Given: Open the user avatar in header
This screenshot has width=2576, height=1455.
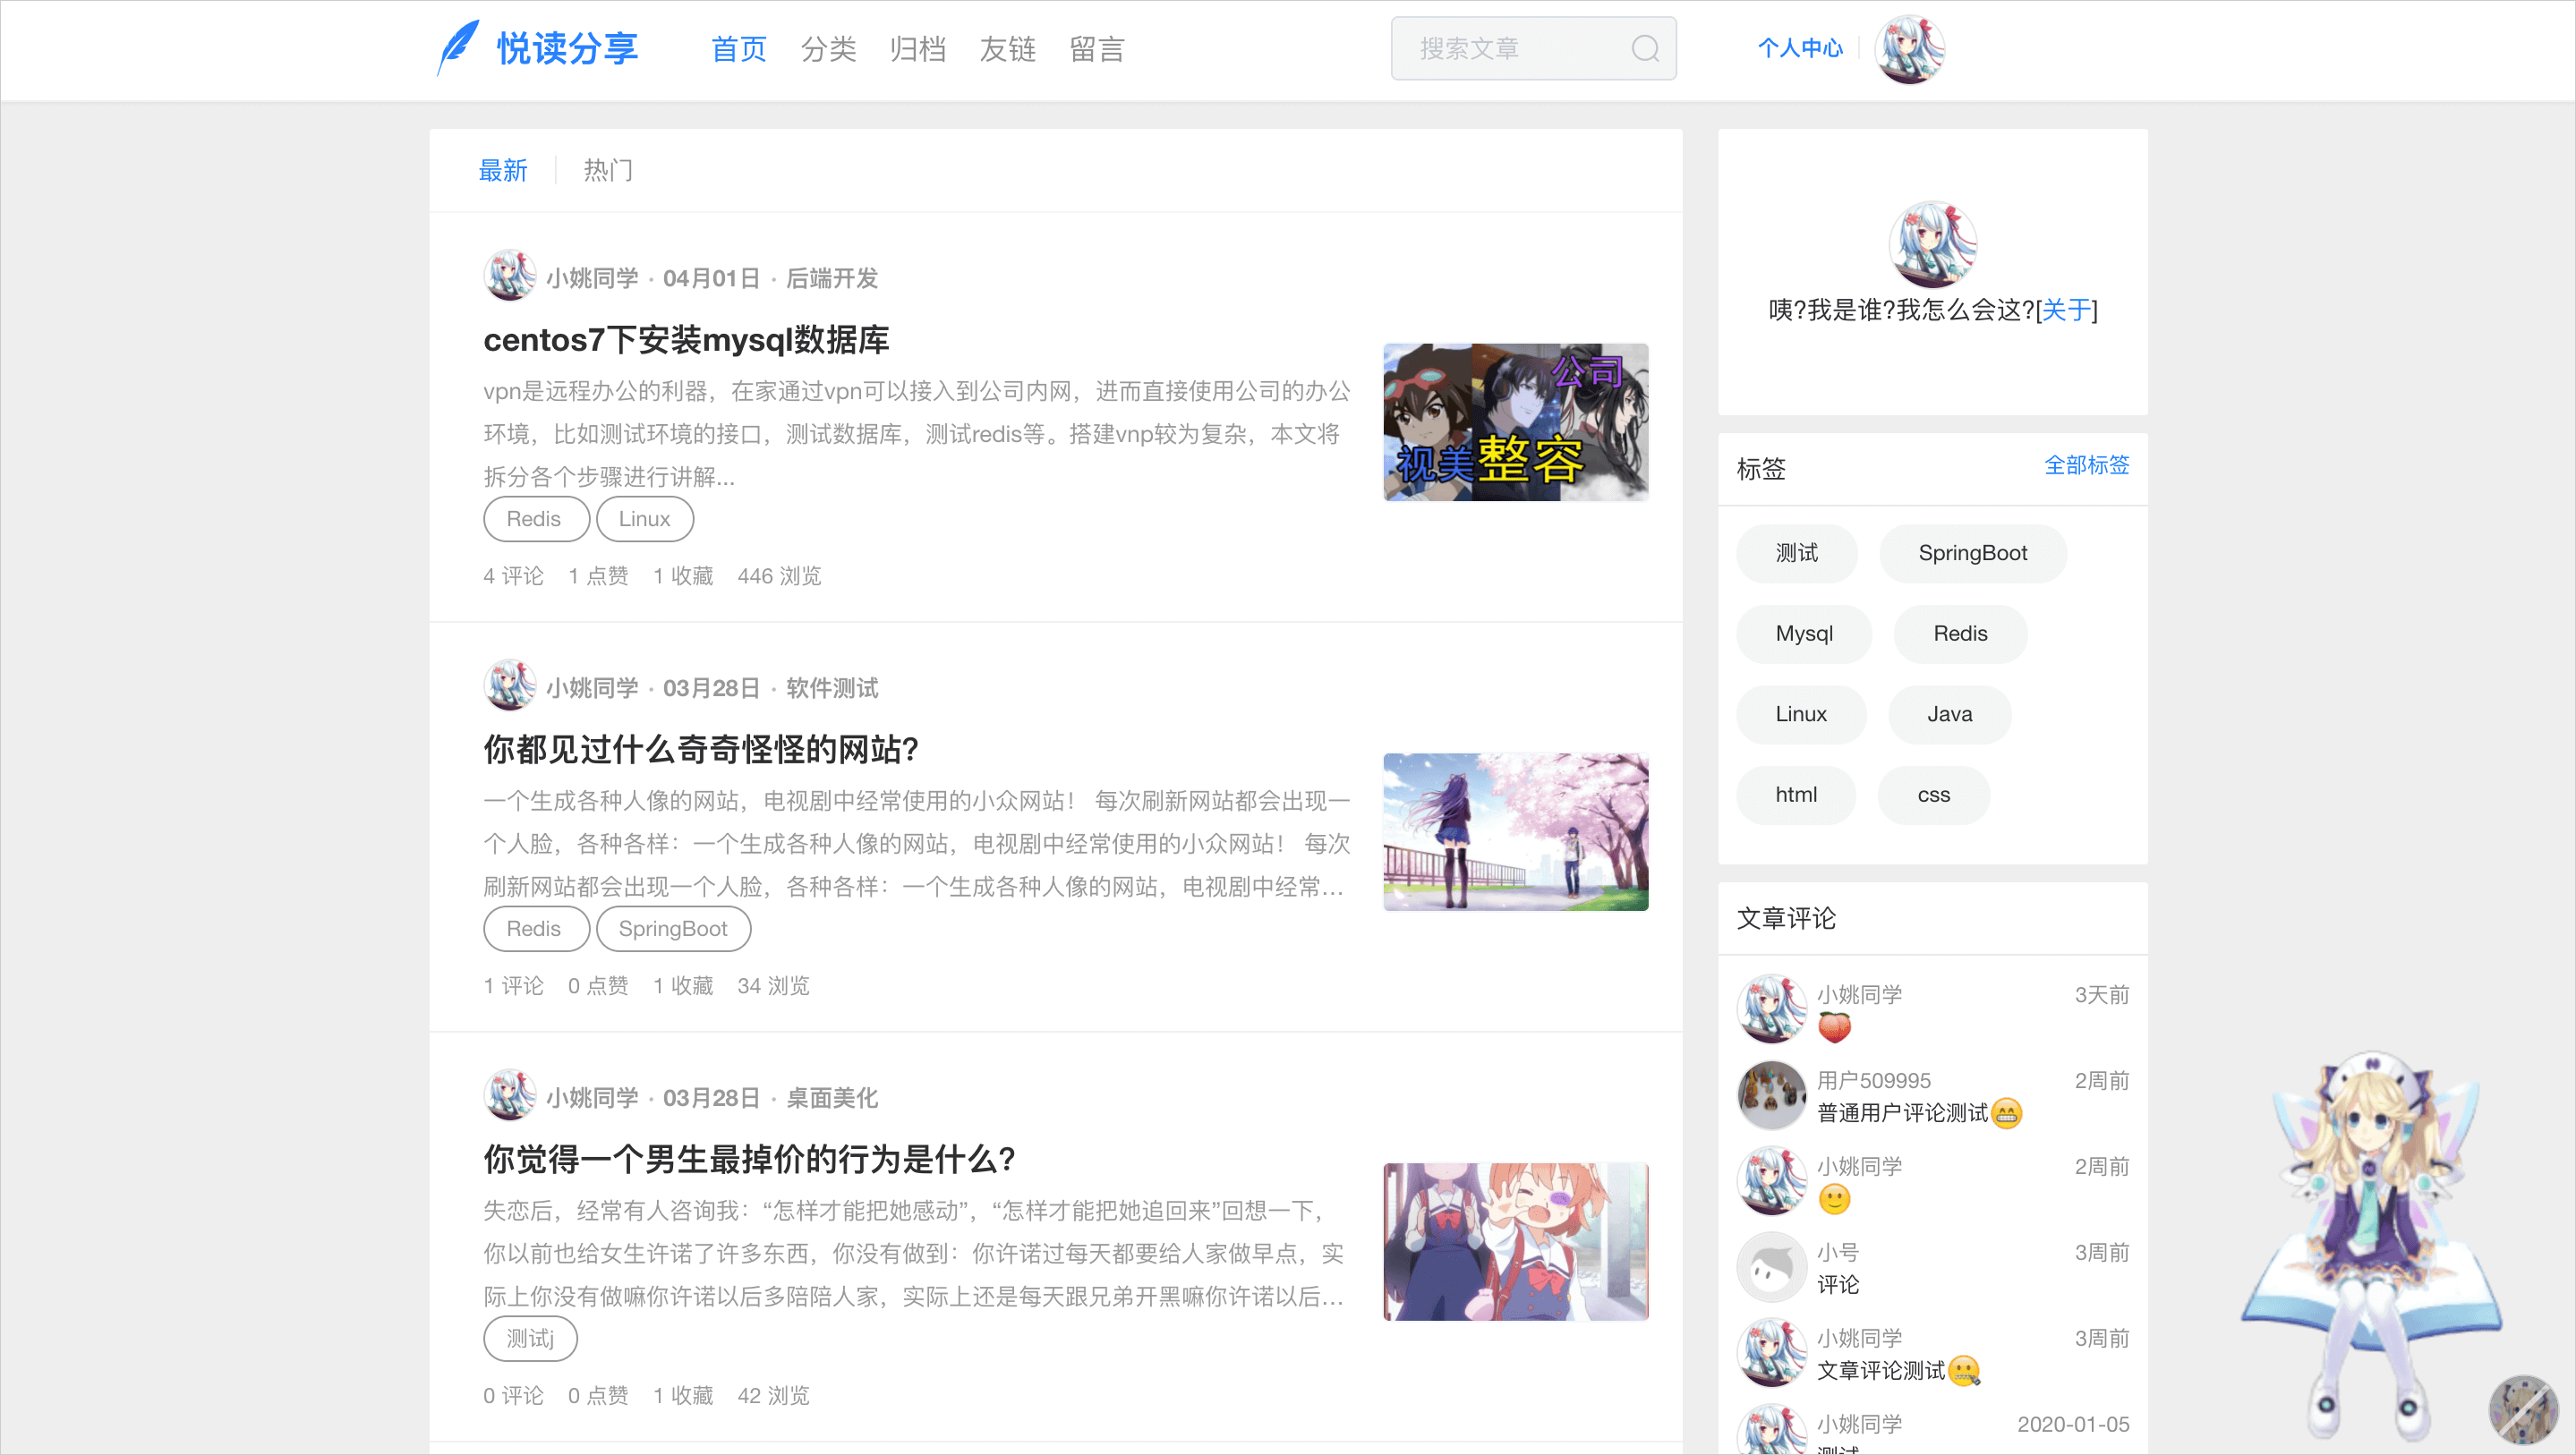Looking at the screenshot, I should pos(1908,48).
